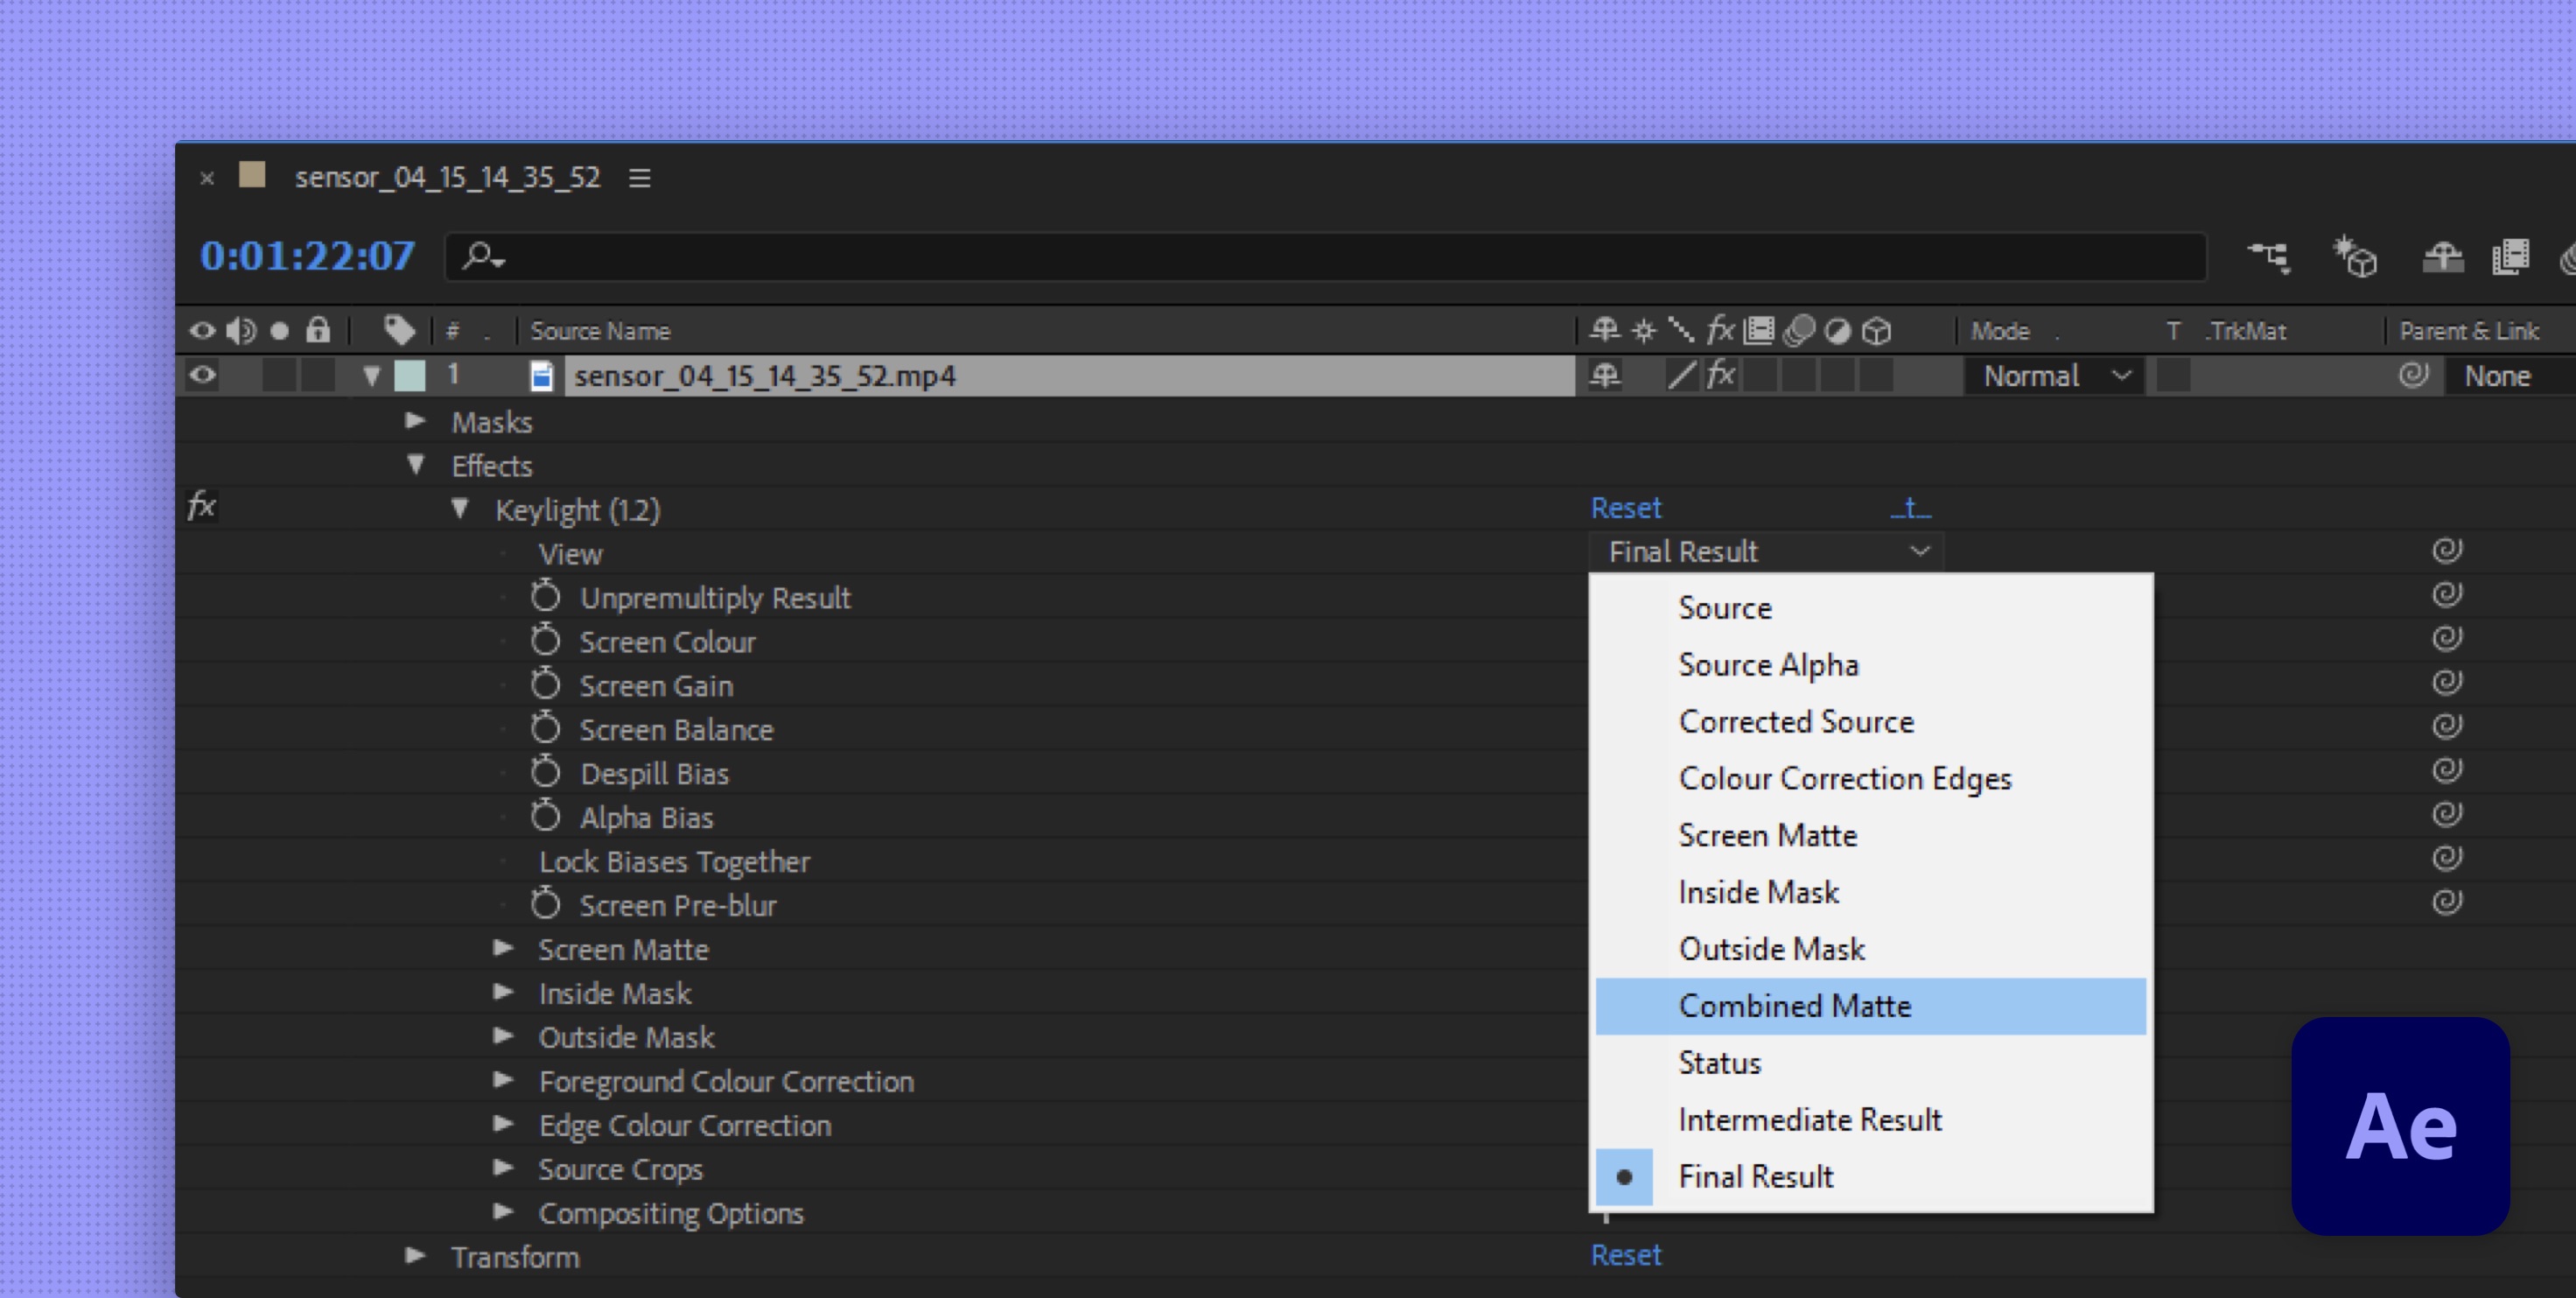Toggle the Keylight effect fx switch
2576x1298 pixels.
203,507
